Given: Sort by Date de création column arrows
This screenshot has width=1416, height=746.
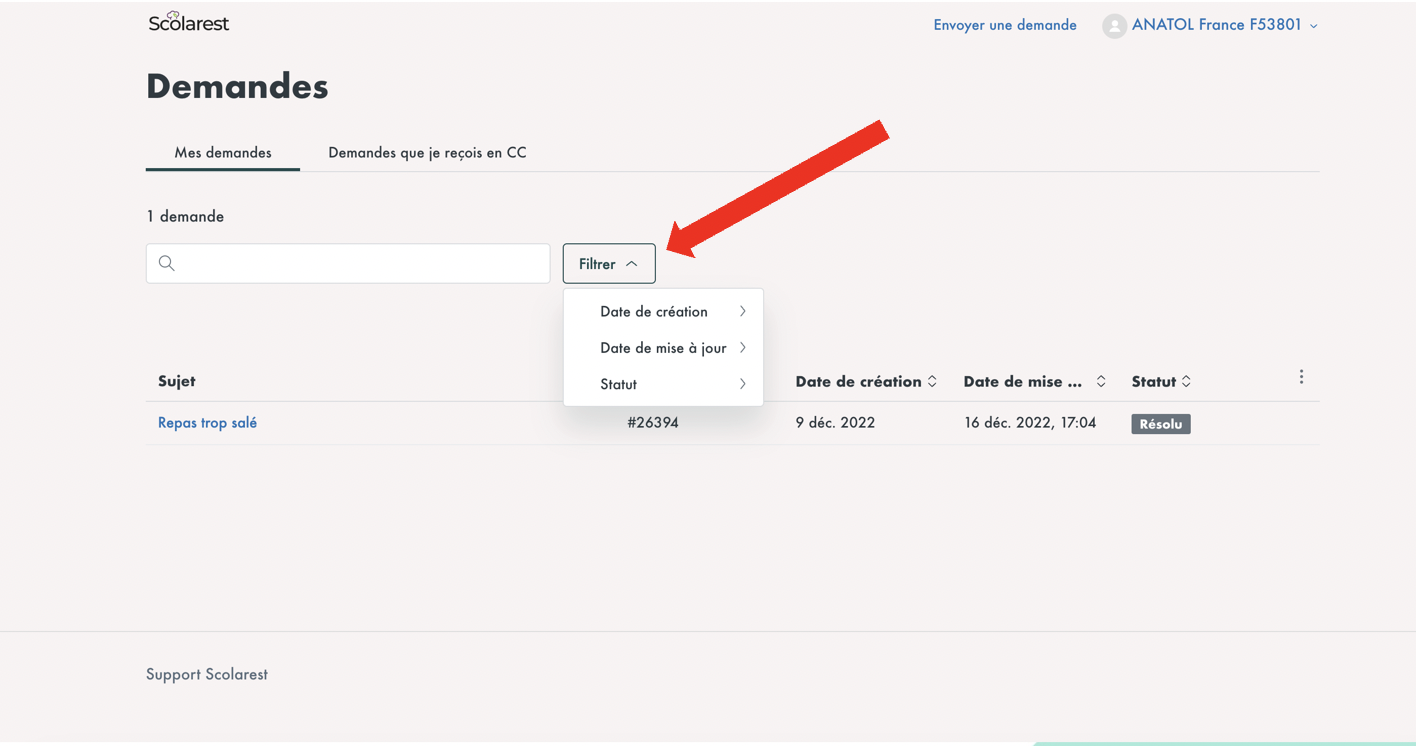Looking at the screenshot, I should [x=932, y=382].
